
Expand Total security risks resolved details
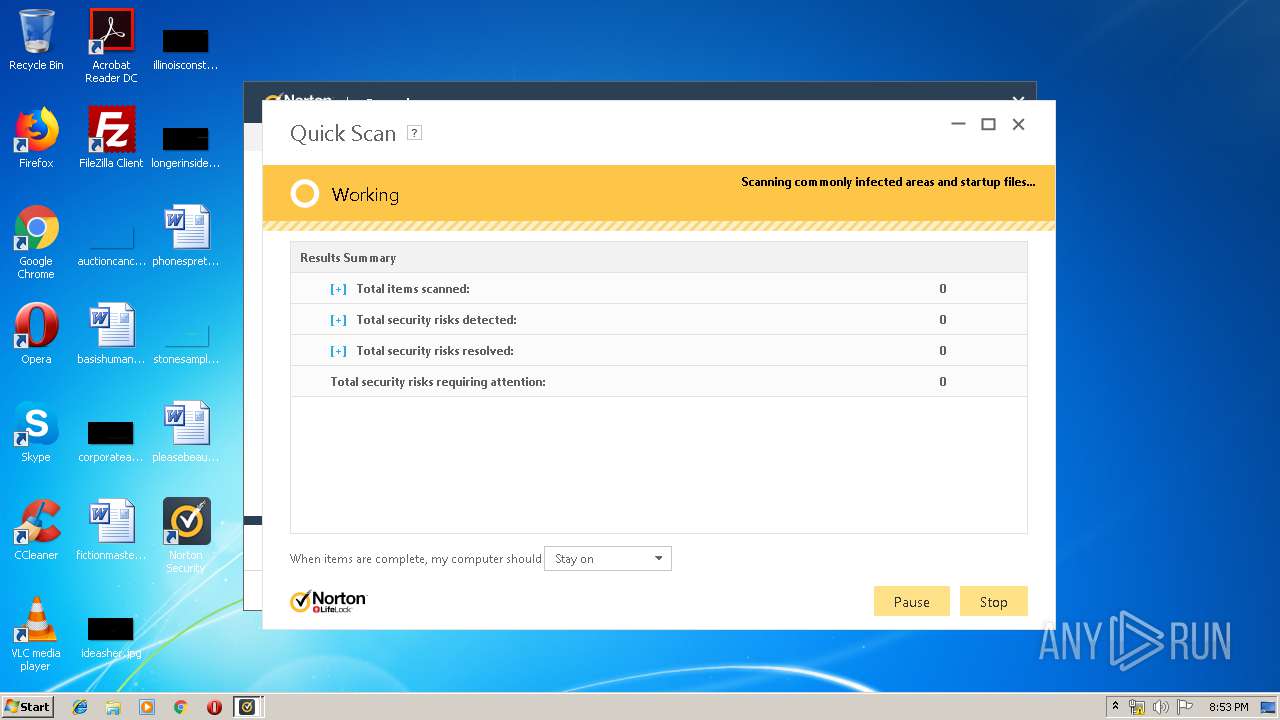pos(338,351)
